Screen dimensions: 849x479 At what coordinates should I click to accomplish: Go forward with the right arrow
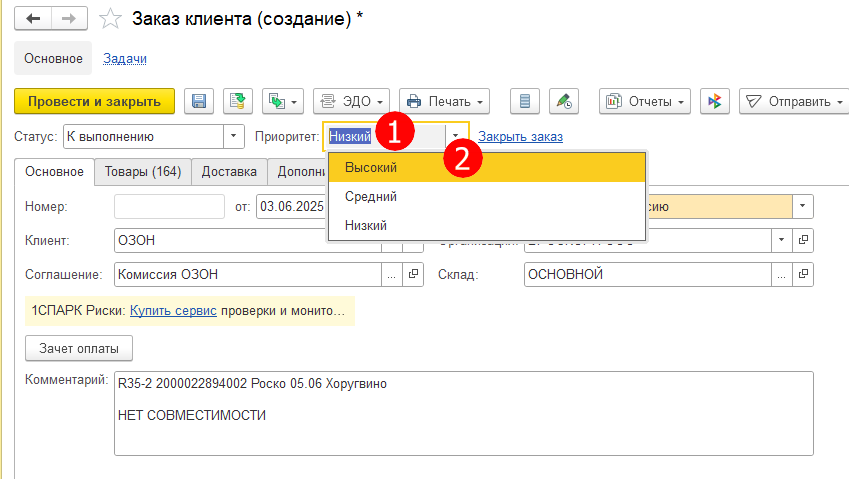click(69, 19)
